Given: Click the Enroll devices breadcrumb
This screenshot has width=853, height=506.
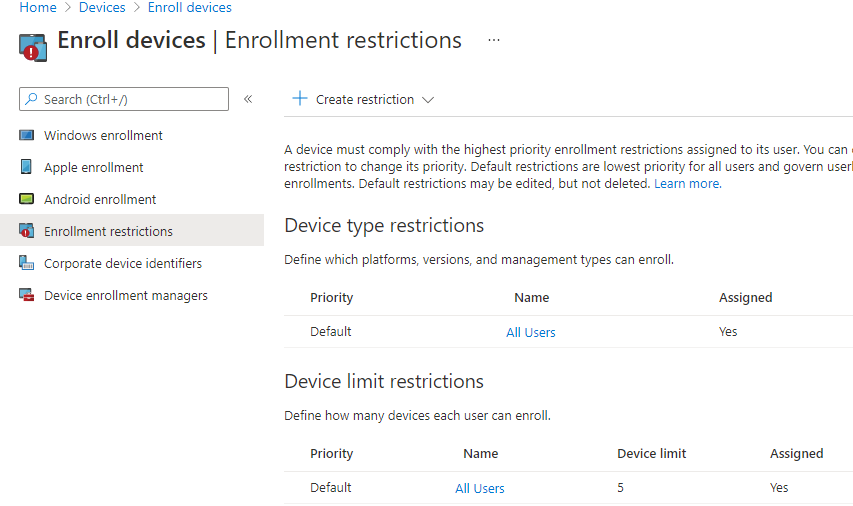Looking at the screenshot, I should pos(189,8).
